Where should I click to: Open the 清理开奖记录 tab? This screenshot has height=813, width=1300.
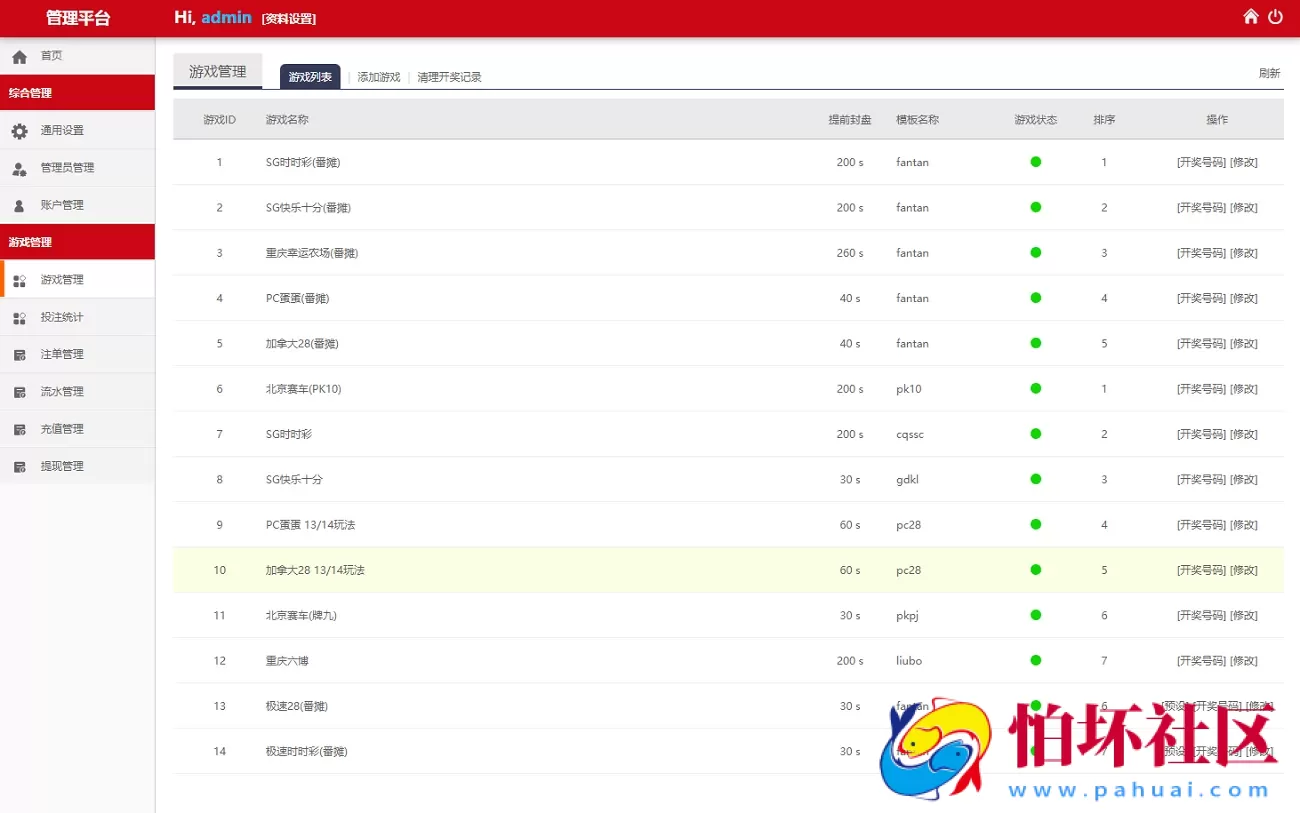pos(449,77)
